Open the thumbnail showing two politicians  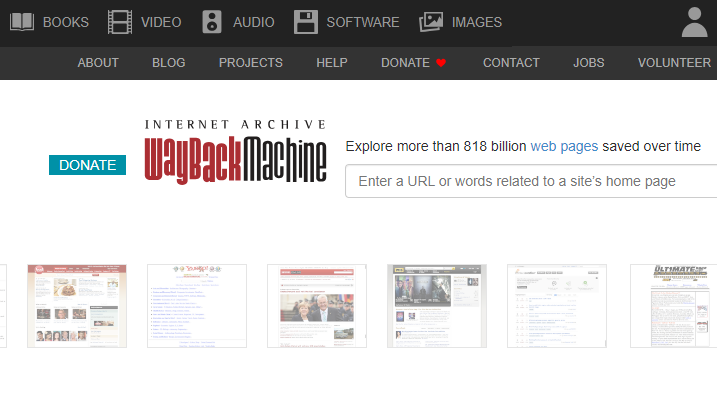[x=317, y=306]
